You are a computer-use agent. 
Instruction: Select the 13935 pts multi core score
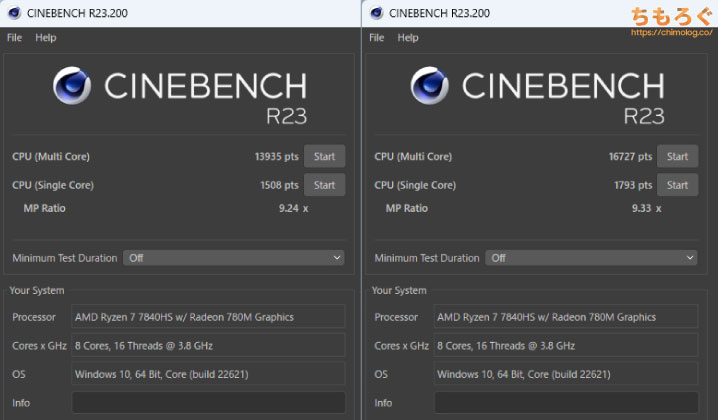tap(277, 157)
